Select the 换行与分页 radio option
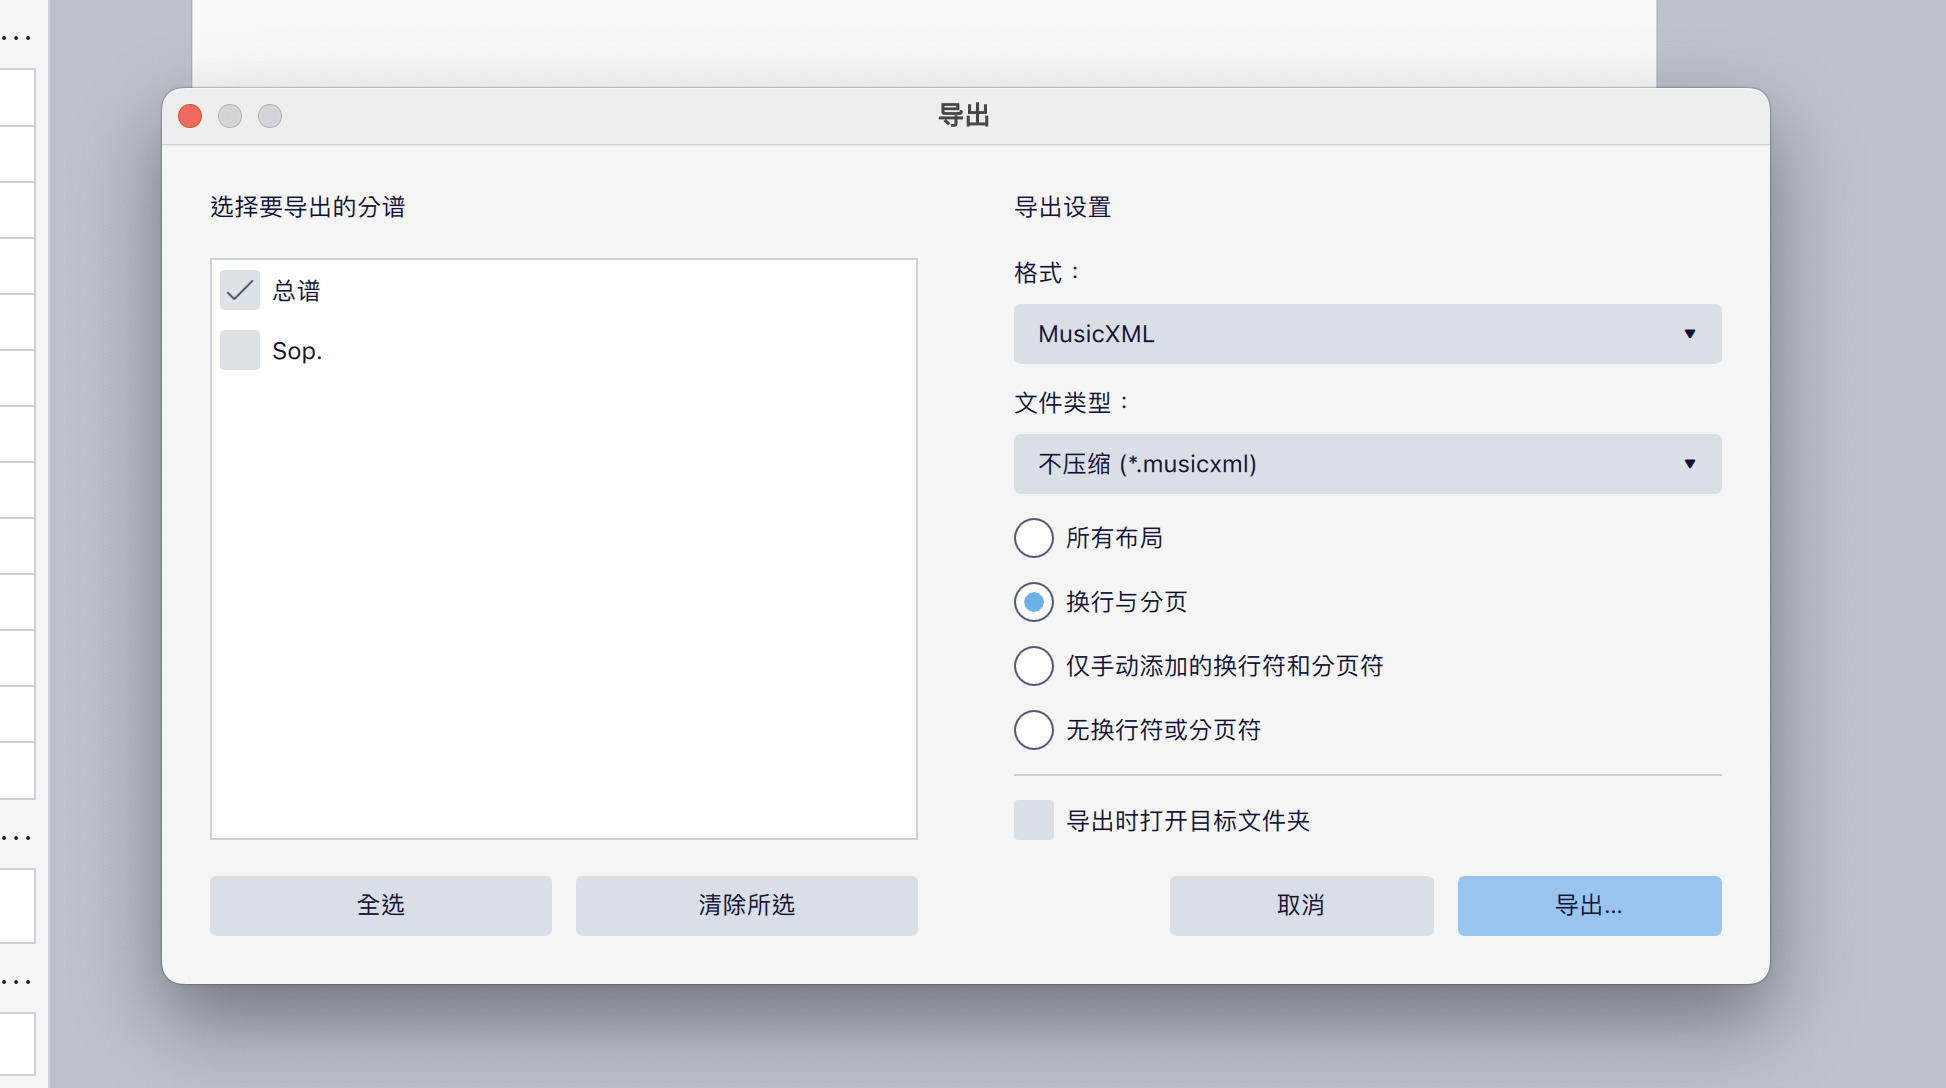Viewport: 1946px width, 1088px height. (x=1034, y=602)
